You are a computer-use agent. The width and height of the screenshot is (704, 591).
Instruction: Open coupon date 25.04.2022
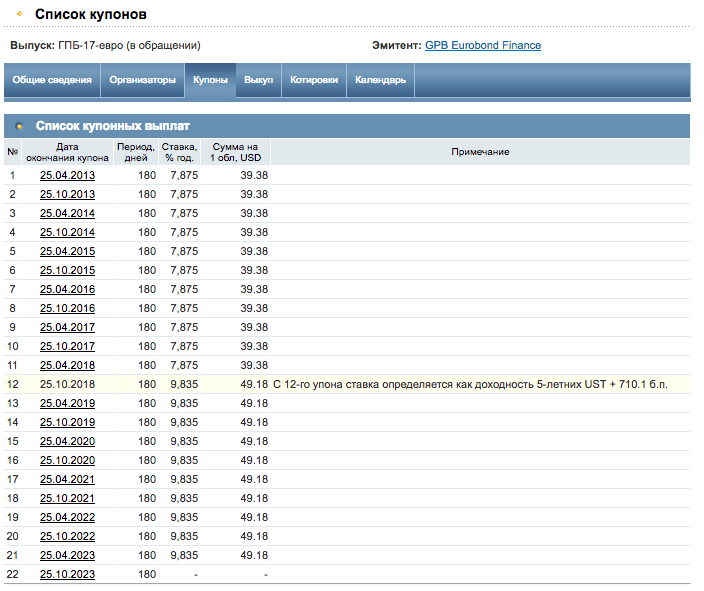pos(67,518)
